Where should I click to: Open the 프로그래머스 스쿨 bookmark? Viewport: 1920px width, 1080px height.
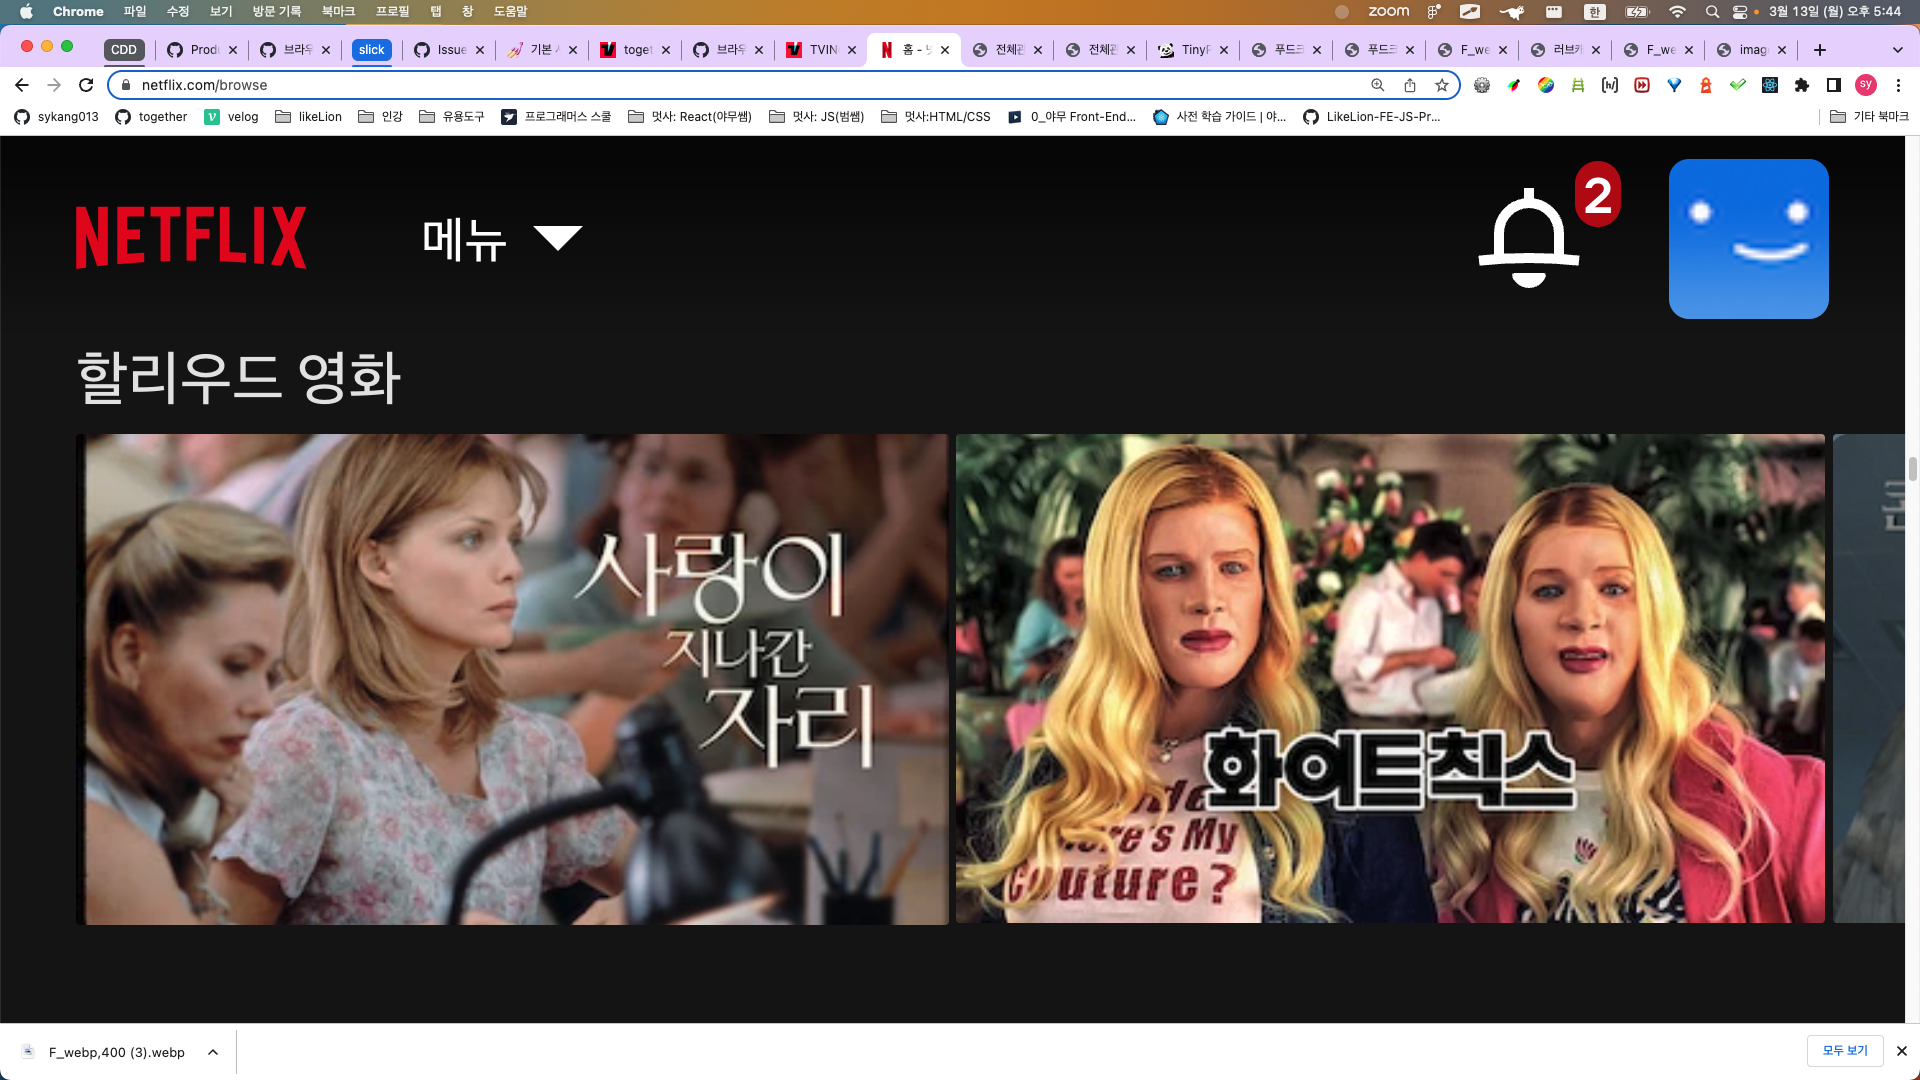(x=556, y=117)
